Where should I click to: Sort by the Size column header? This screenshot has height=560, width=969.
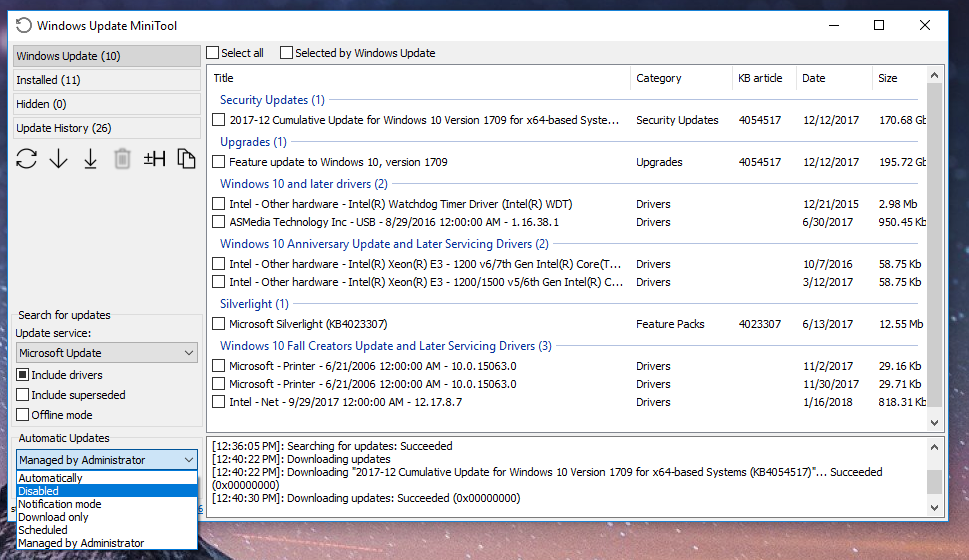pyautogui.click(x=899, y=78)
